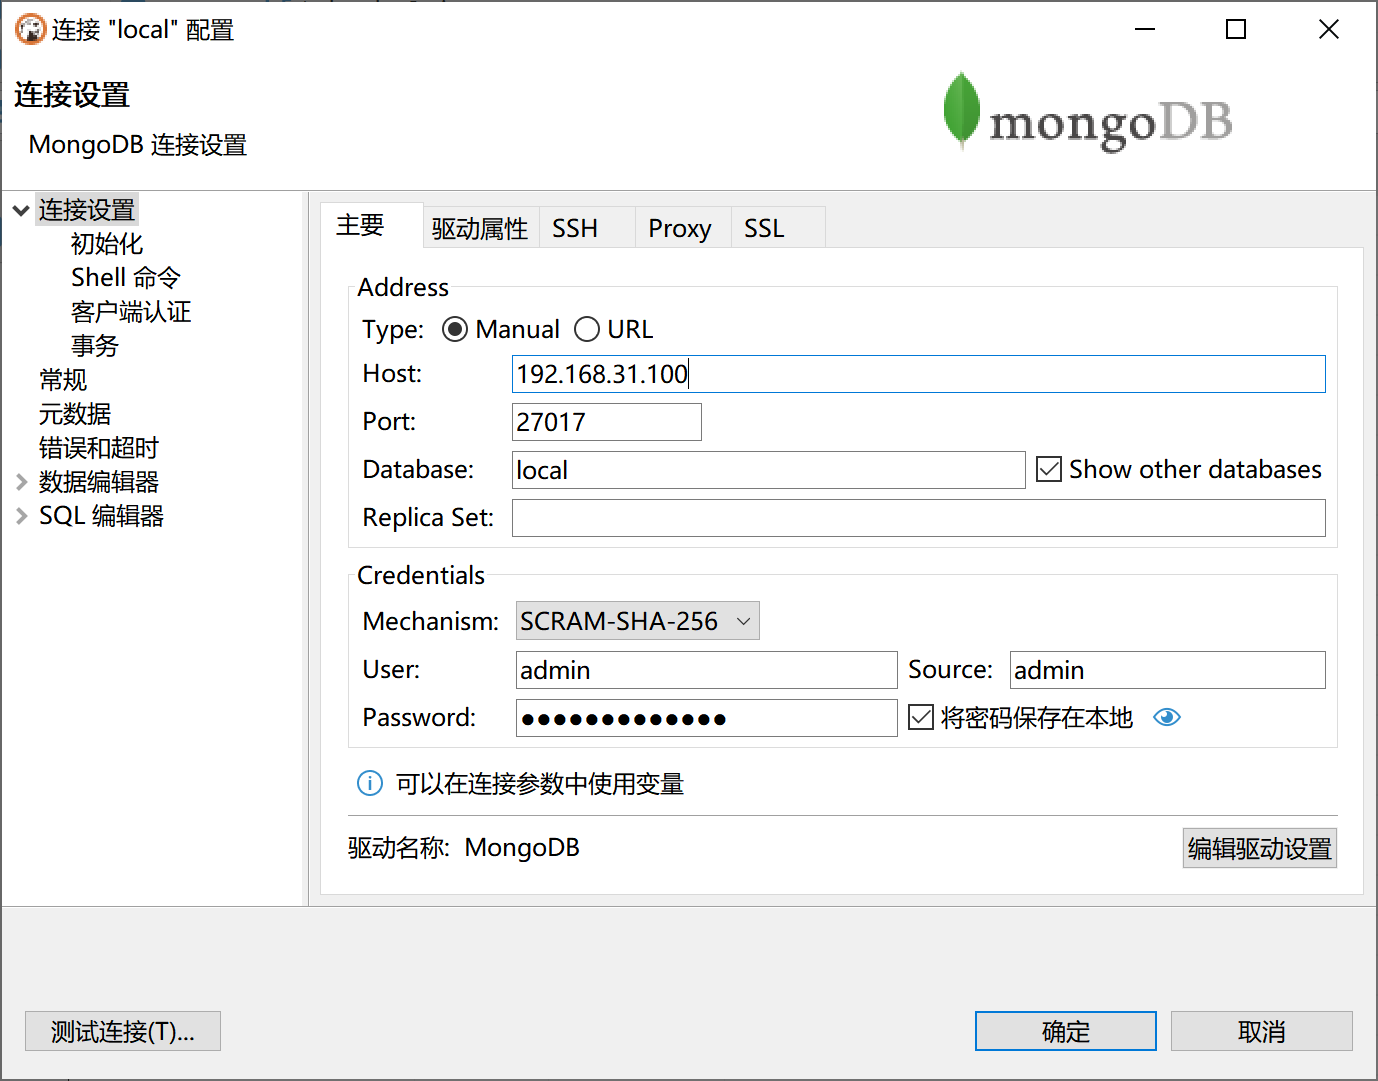Select 元数据 in the settings tree
The height and width of the screenshot is (1081, 1378).
click(75, 414)
